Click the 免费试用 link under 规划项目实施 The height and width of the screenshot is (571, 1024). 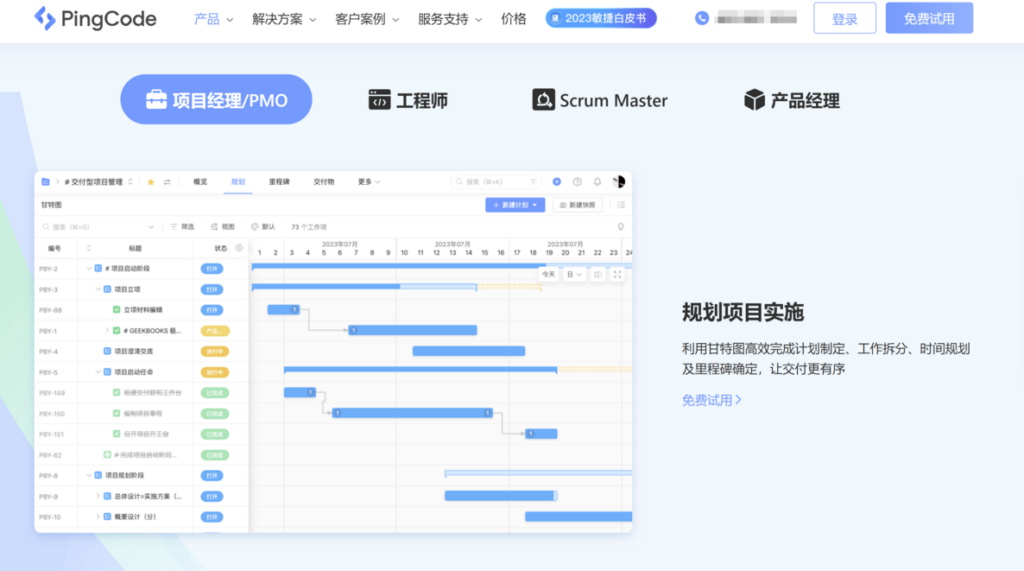(711, 400)
